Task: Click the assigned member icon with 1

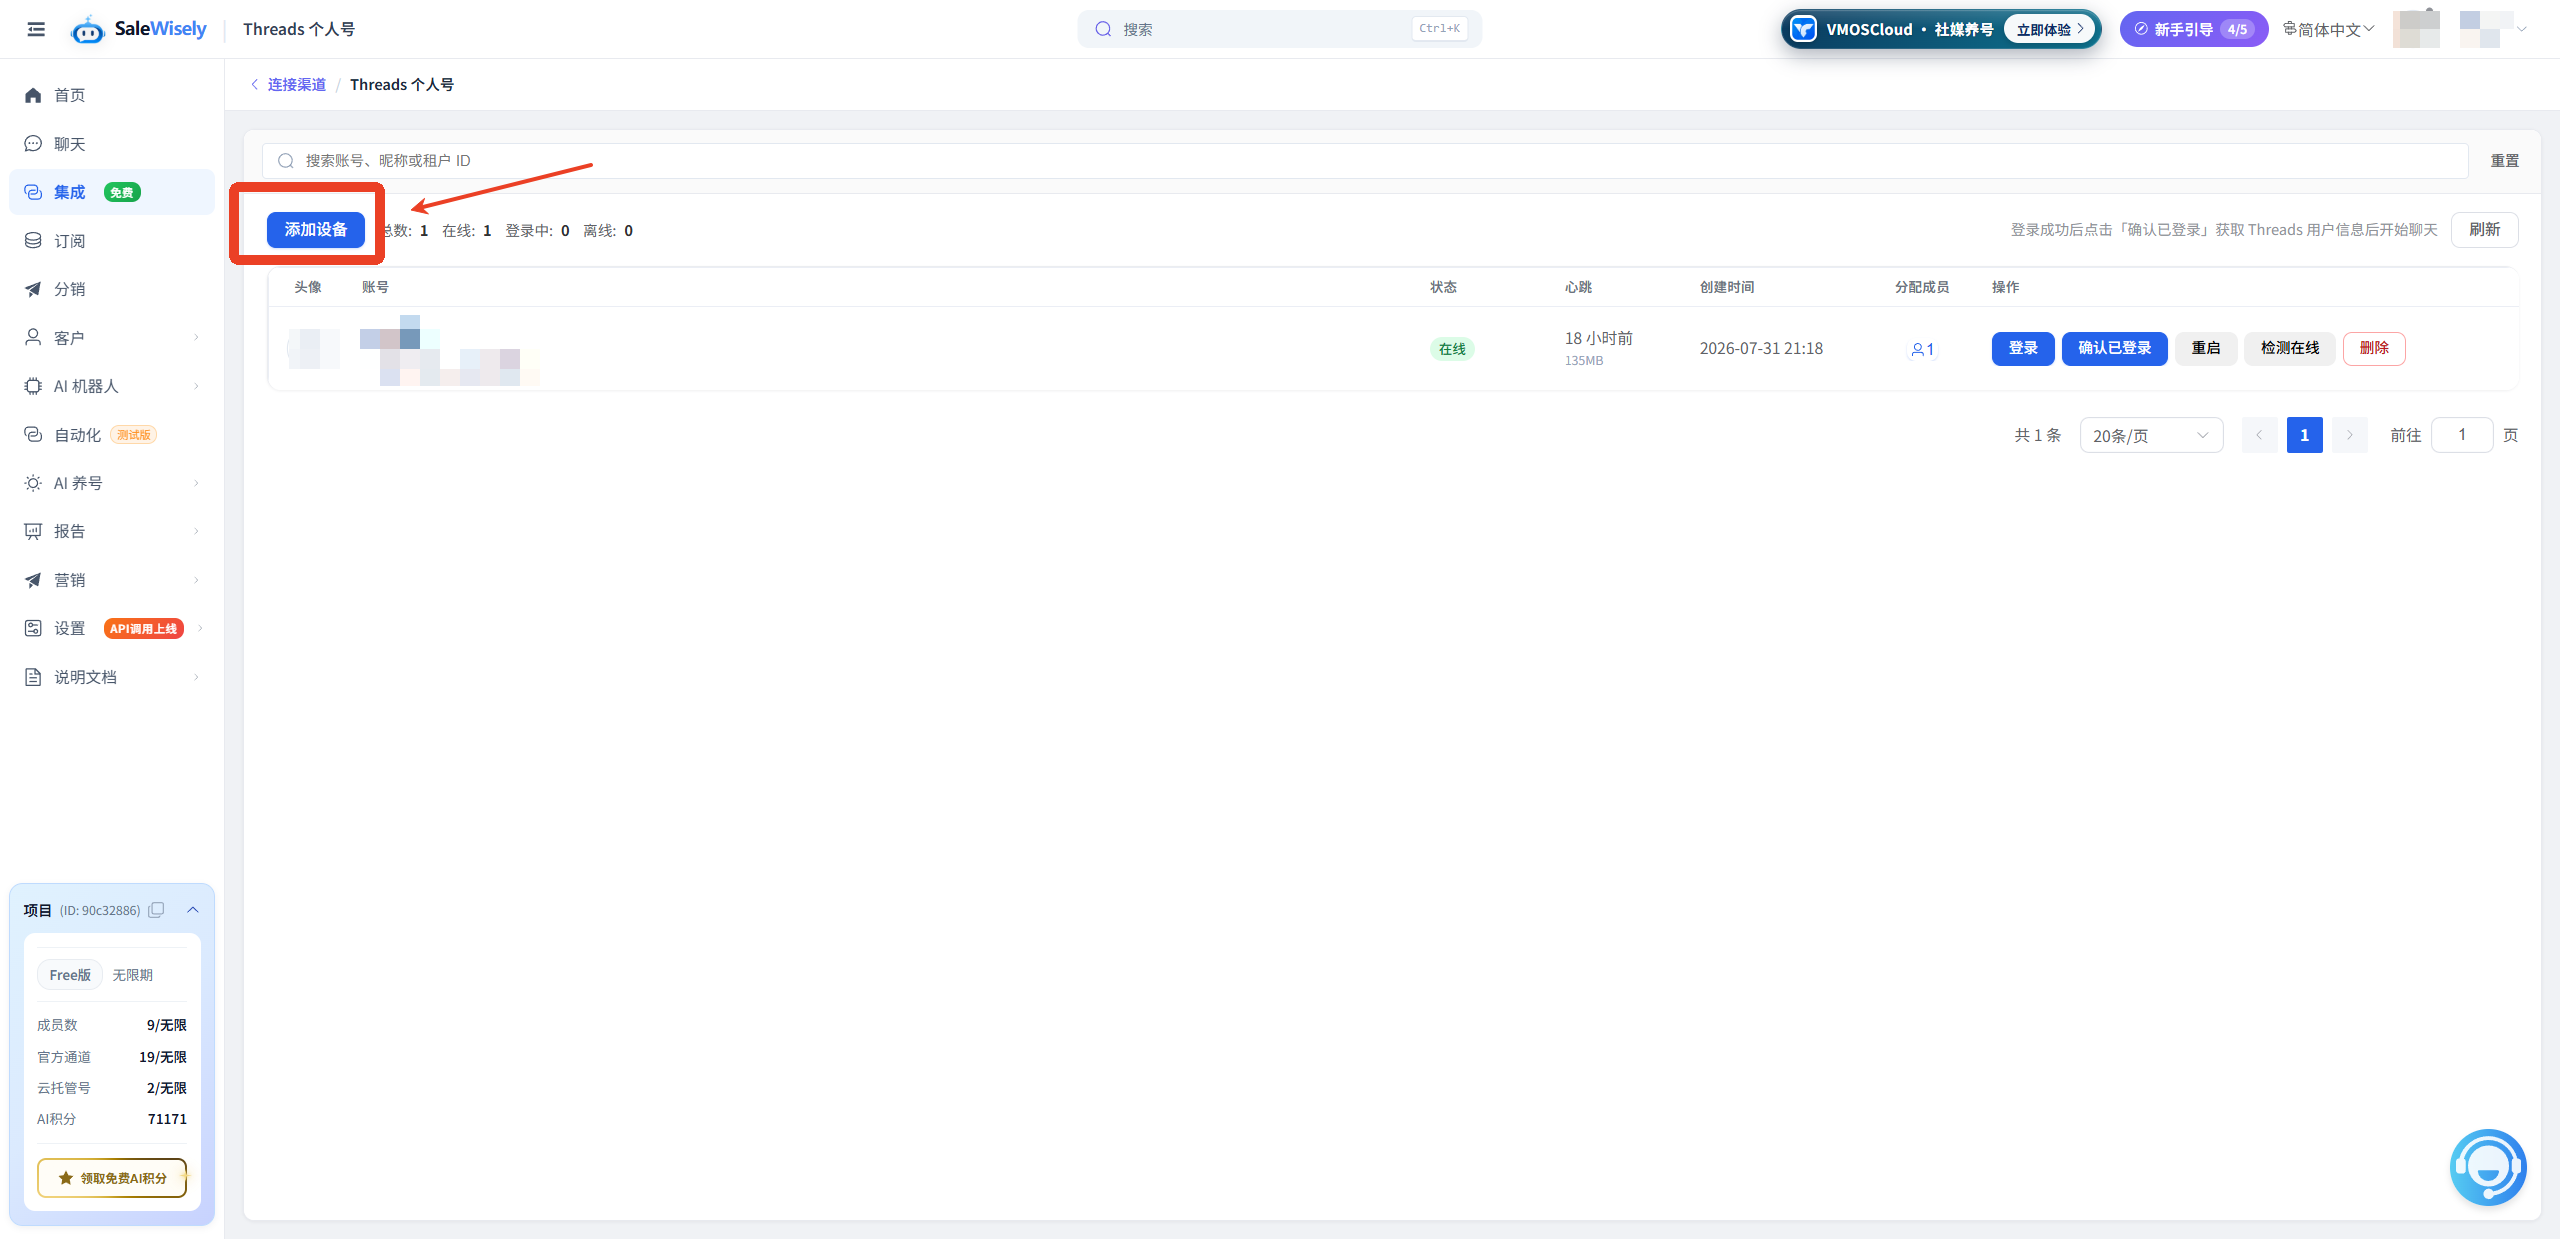Action: [x=1922, y=349]
